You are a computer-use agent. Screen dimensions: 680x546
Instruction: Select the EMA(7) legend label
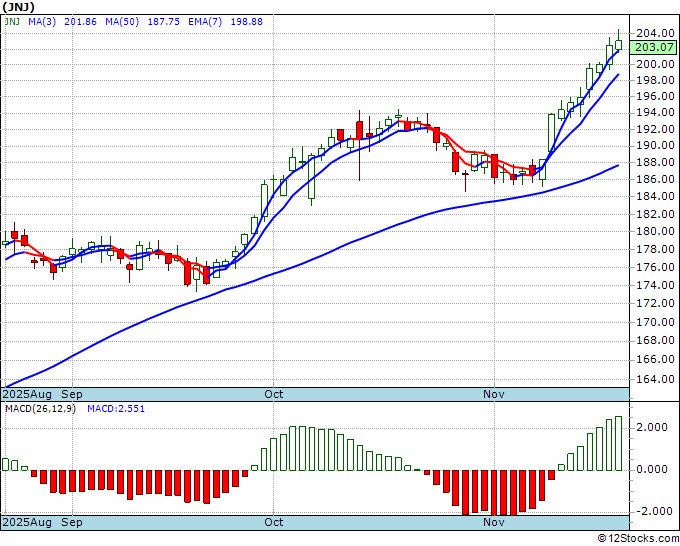click(x=205, y=21)
